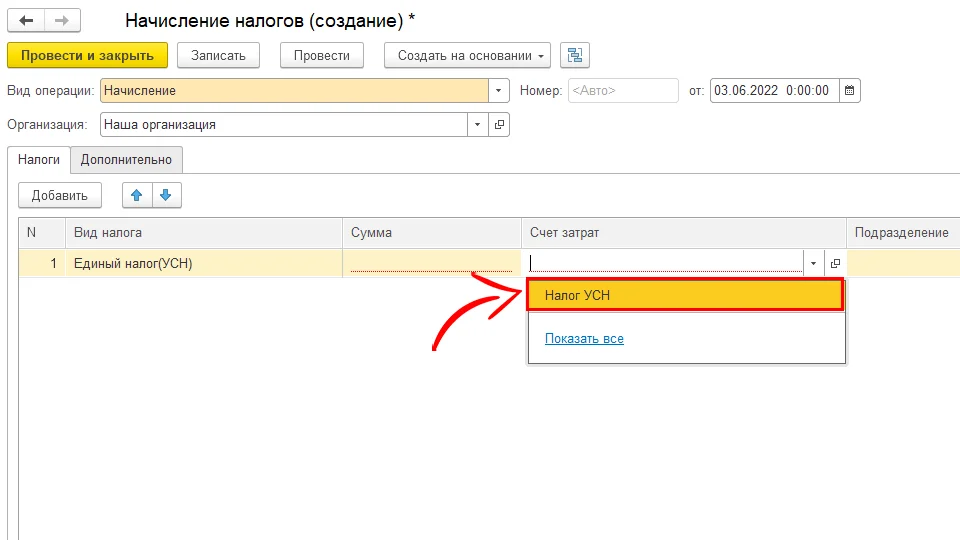Screen dimensions: 960x540
Task: Open the cost account selection form icon
Action: [835, 263]
